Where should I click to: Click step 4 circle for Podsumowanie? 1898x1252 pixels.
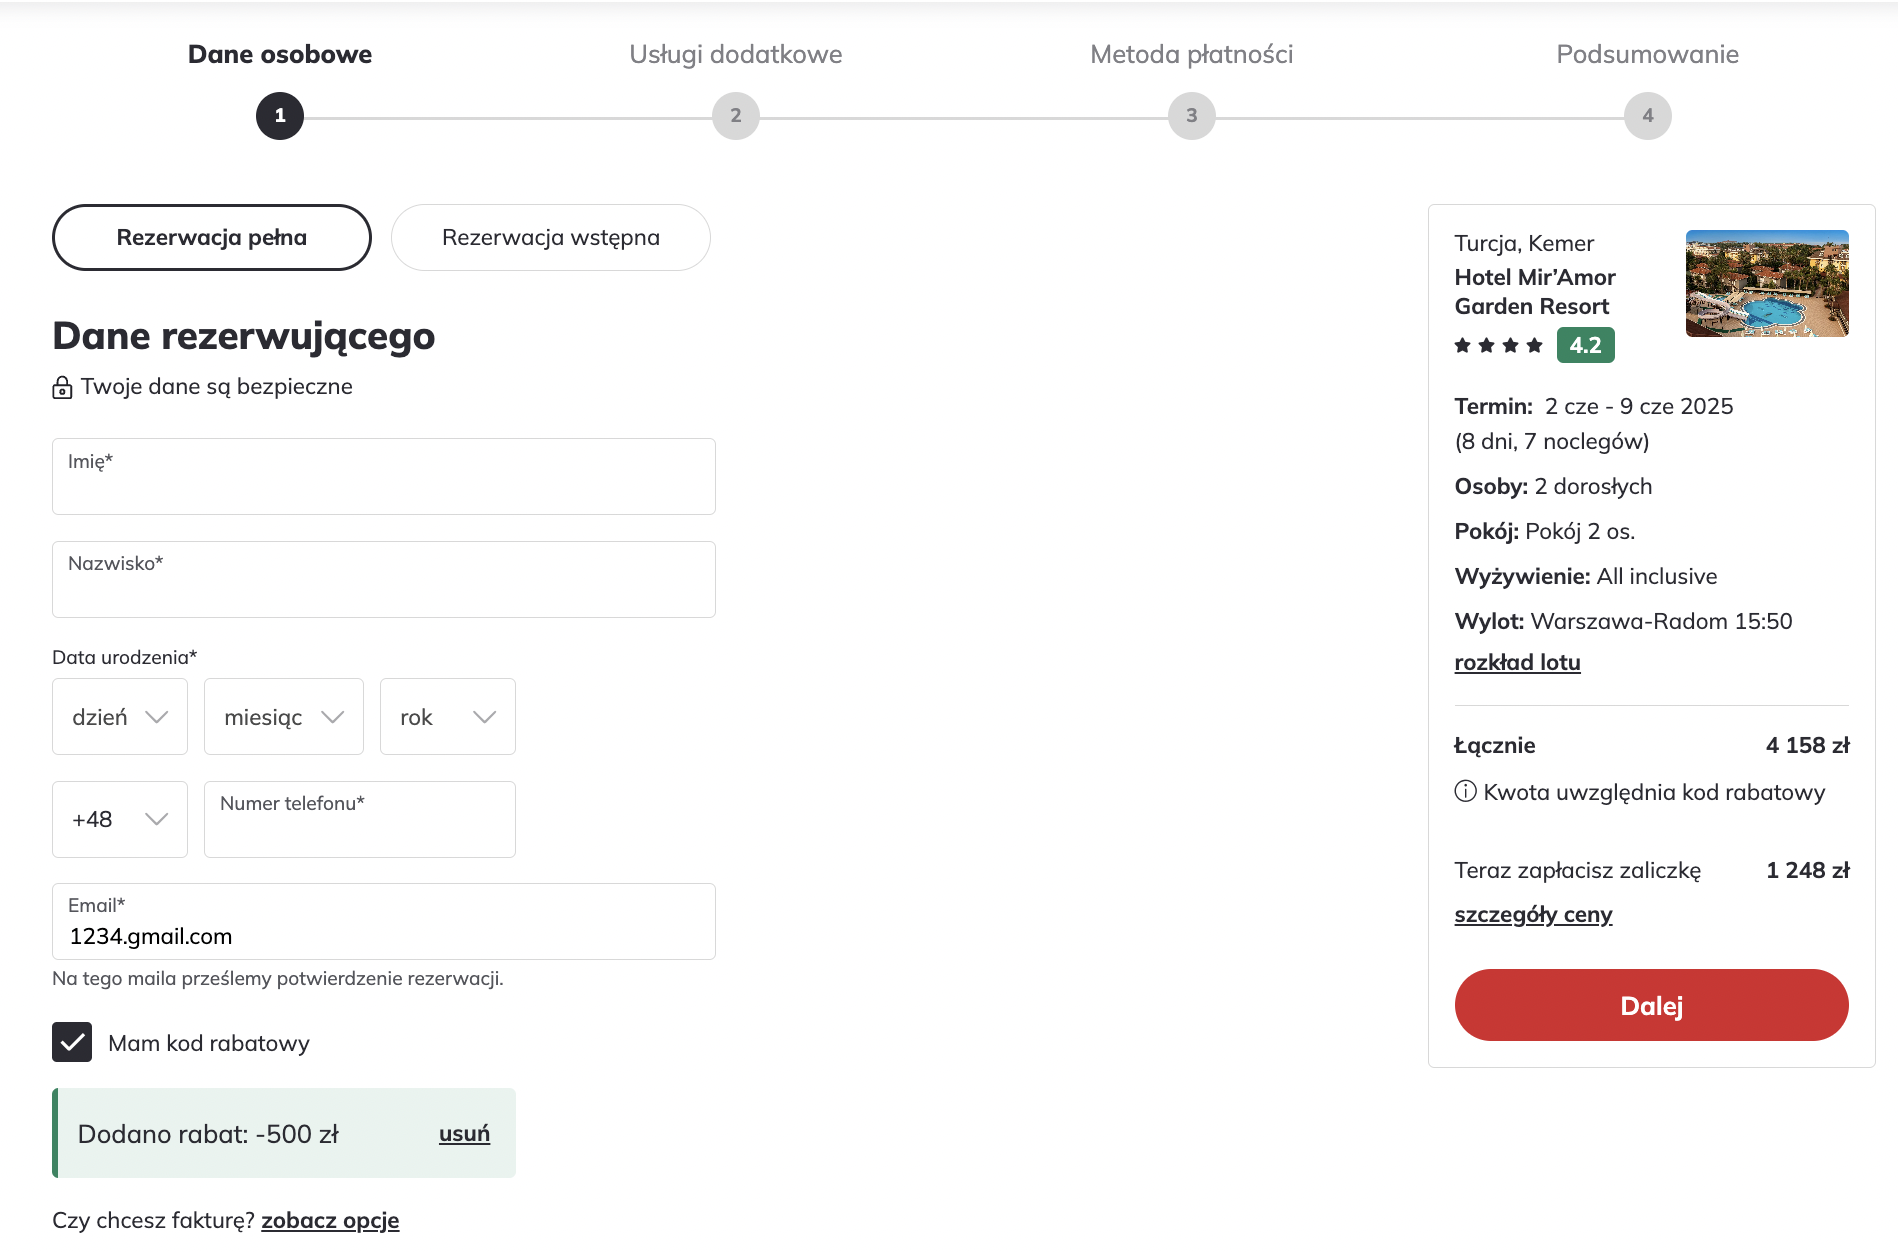coord(1648,116)
